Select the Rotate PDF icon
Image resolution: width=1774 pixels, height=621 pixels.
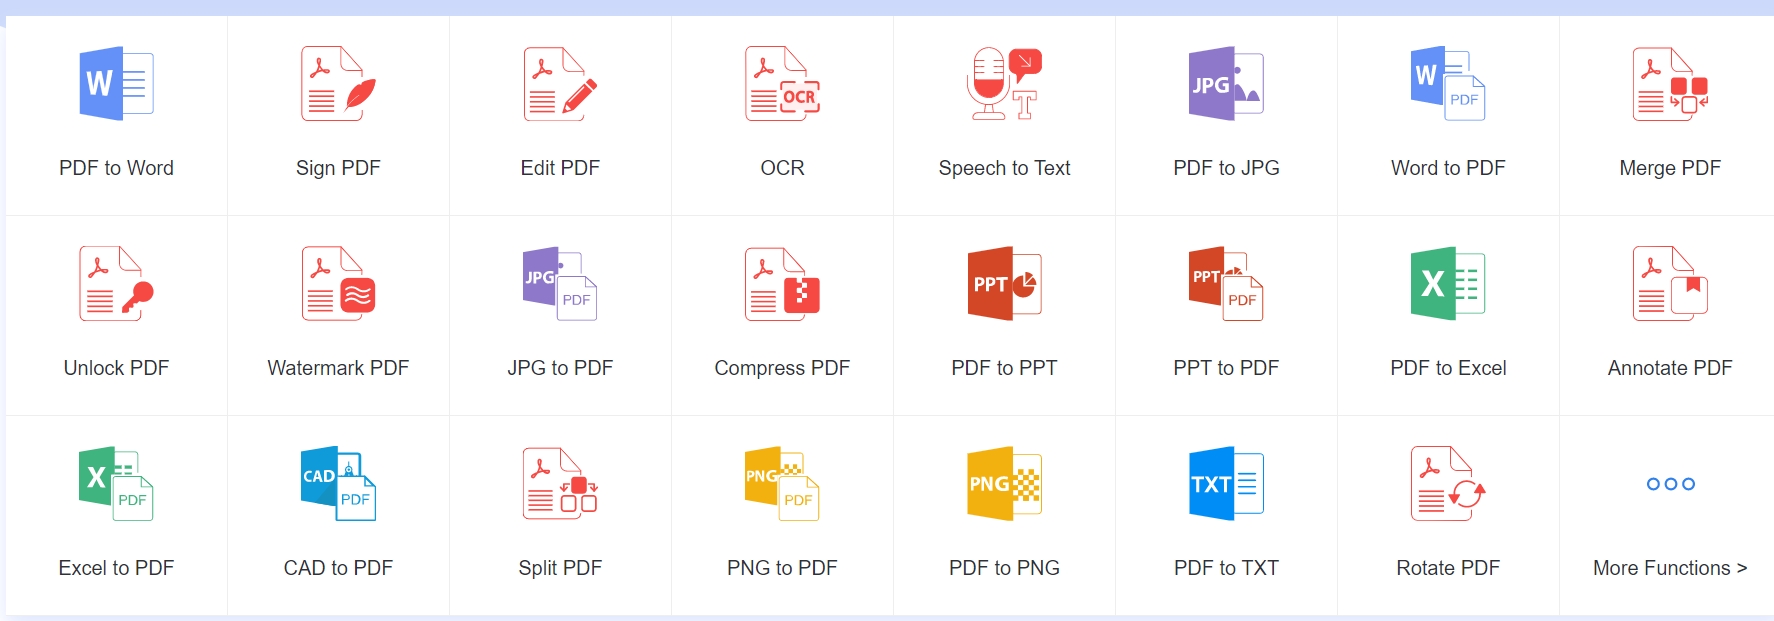pyautogui.click(x=1448, y=484)
